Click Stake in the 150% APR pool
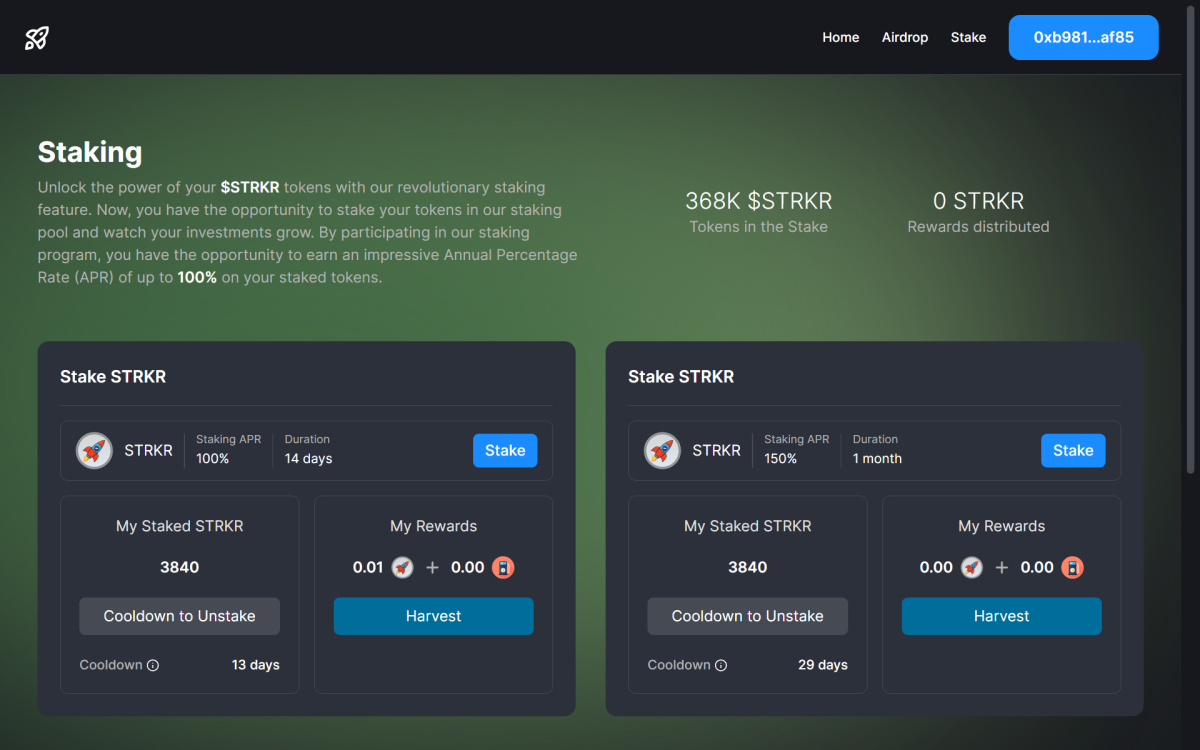The height and width of the screenshot is (750, 1200). point(1073,450)
